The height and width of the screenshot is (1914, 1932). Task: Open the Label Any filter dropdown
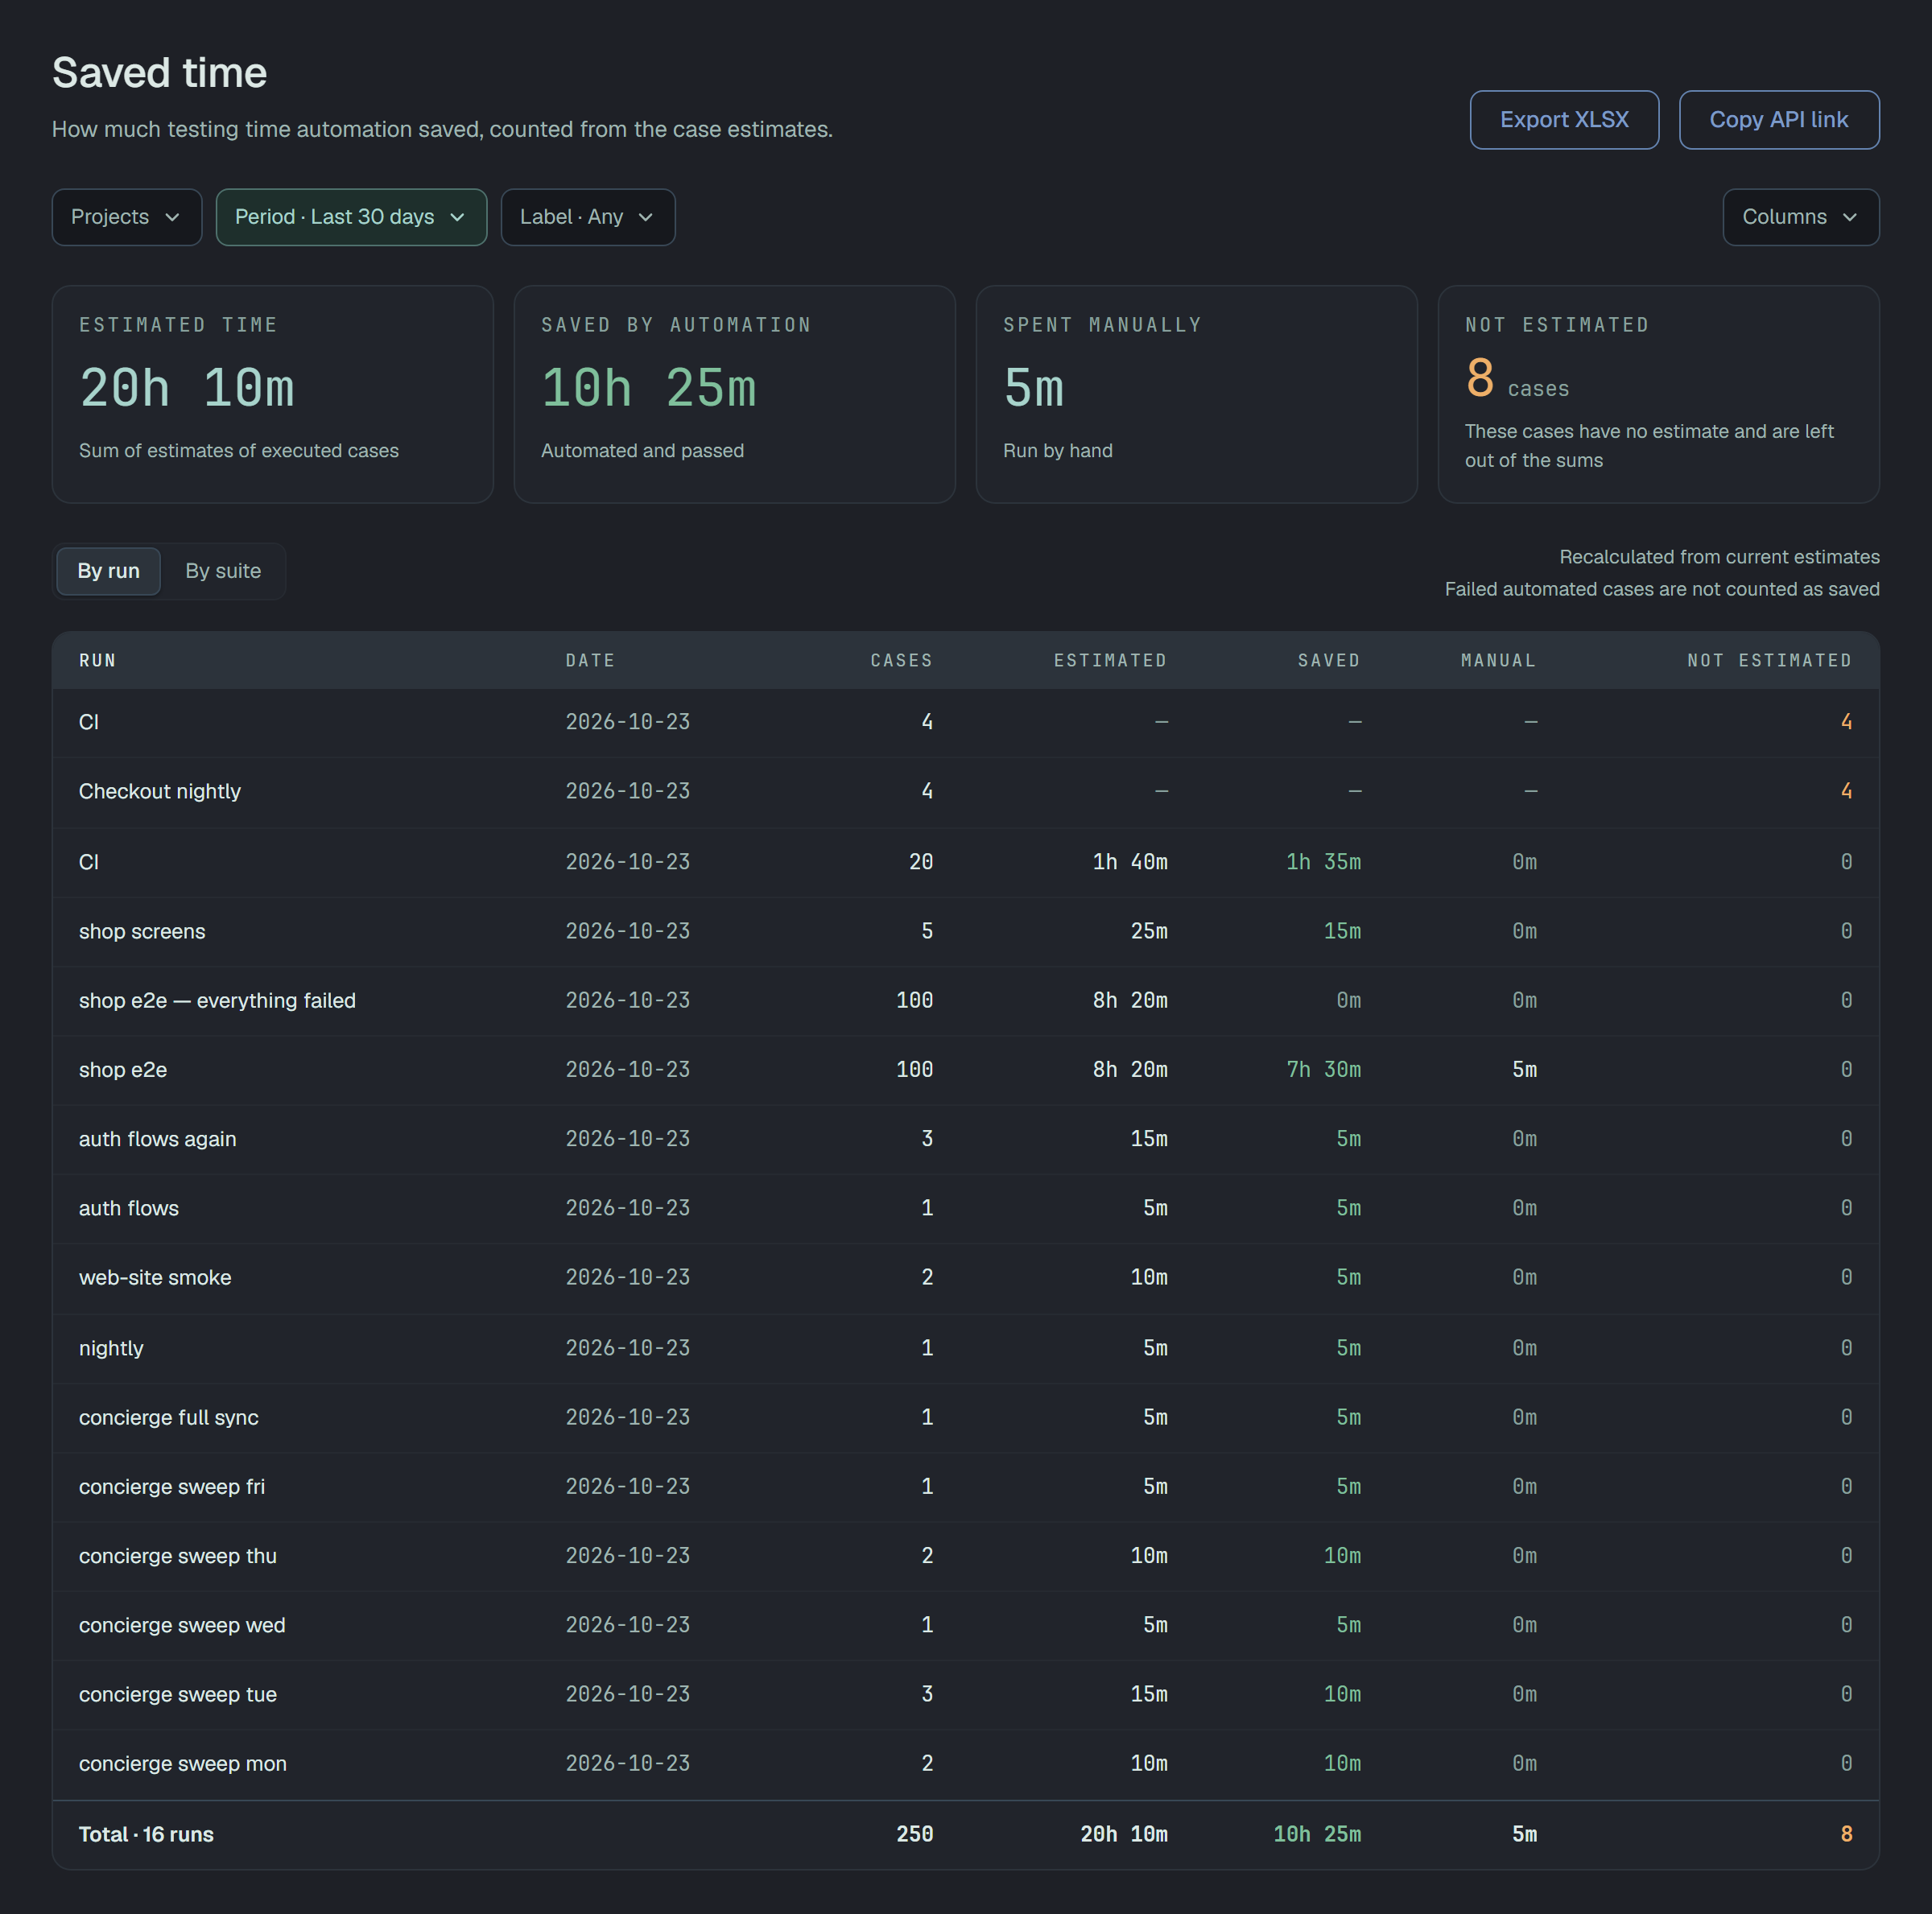coord(588,217)
